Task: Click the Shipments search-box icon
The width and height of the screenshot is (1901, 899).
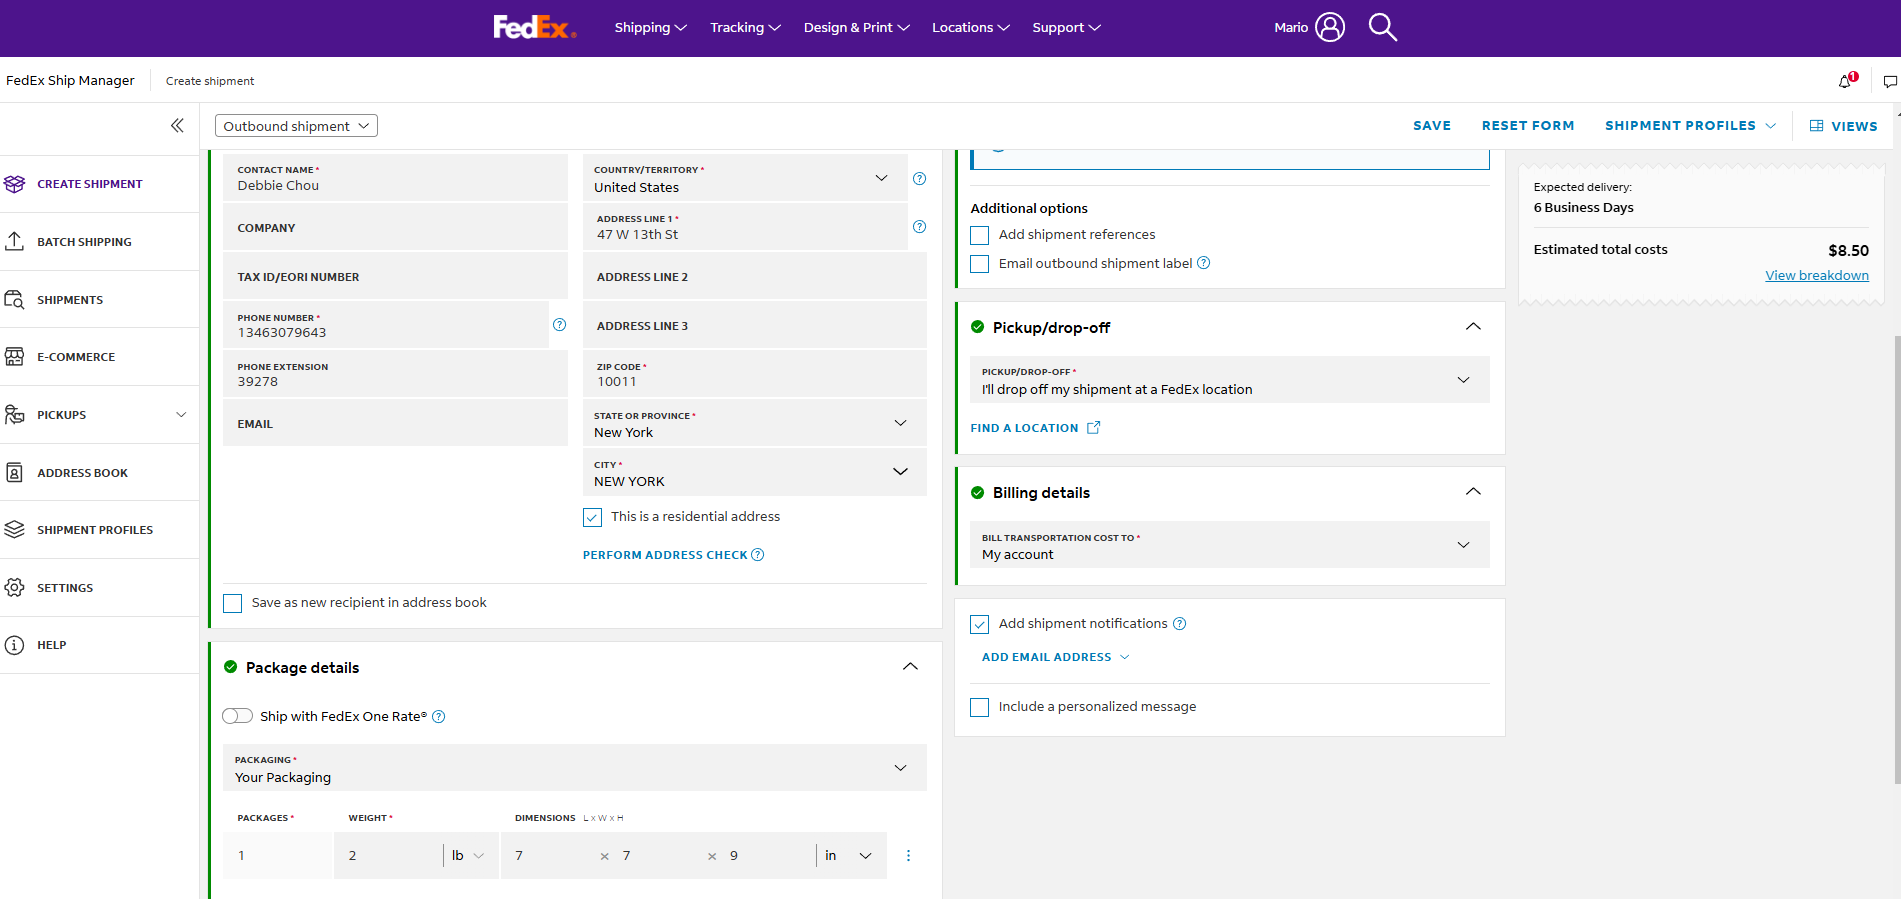Action: [x=14, y=299]
